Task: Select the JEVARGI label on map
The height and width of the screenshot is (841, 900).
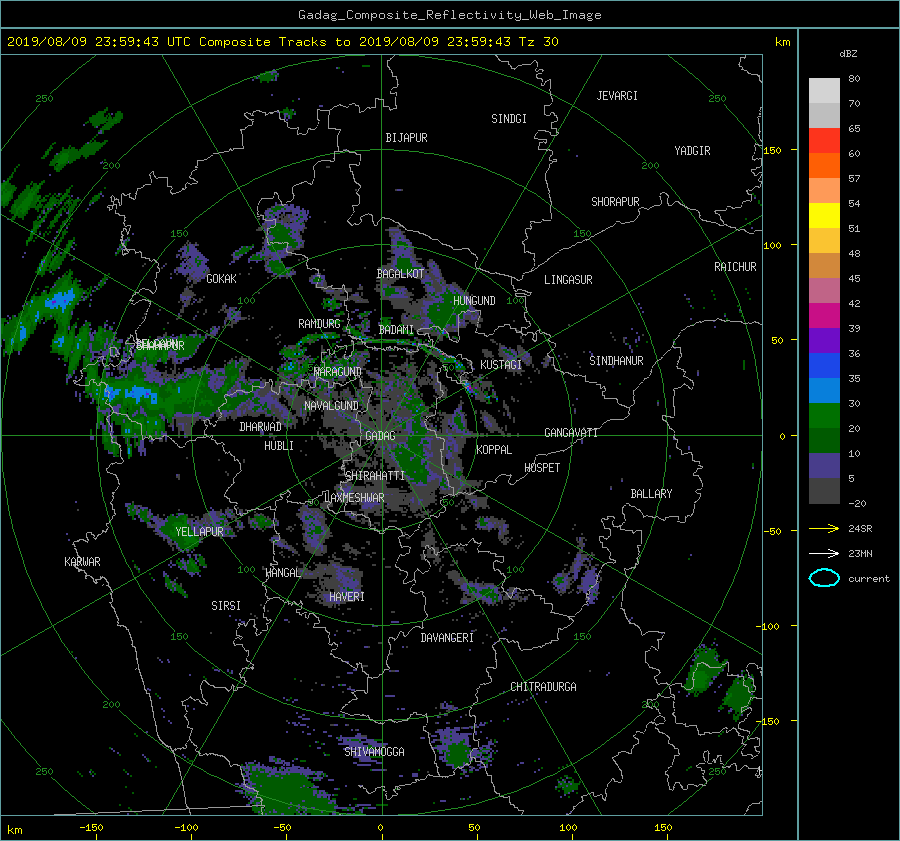Action: pos(617,96)
